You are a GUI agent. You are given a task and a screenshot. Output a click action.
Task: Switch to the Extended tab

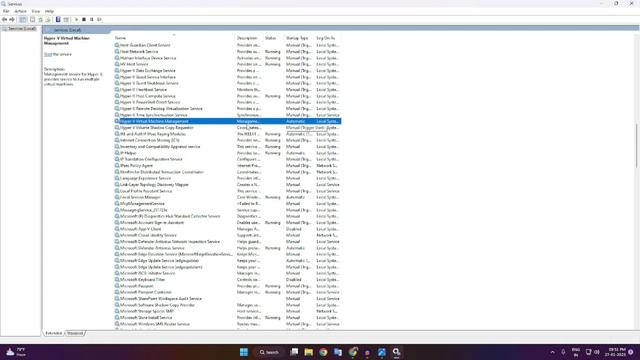(x=53, y=333)
